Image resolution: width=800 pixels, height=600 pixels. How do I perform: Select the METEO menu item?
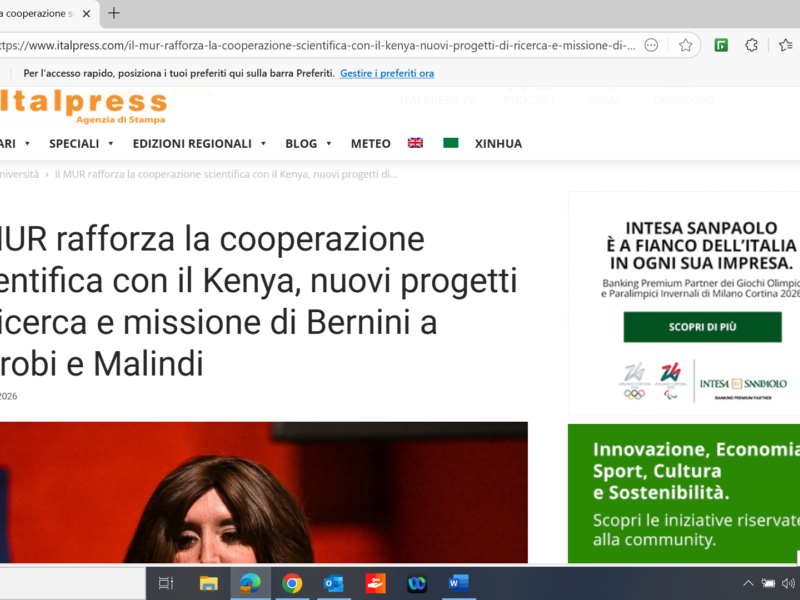click(x=370, y=143)
